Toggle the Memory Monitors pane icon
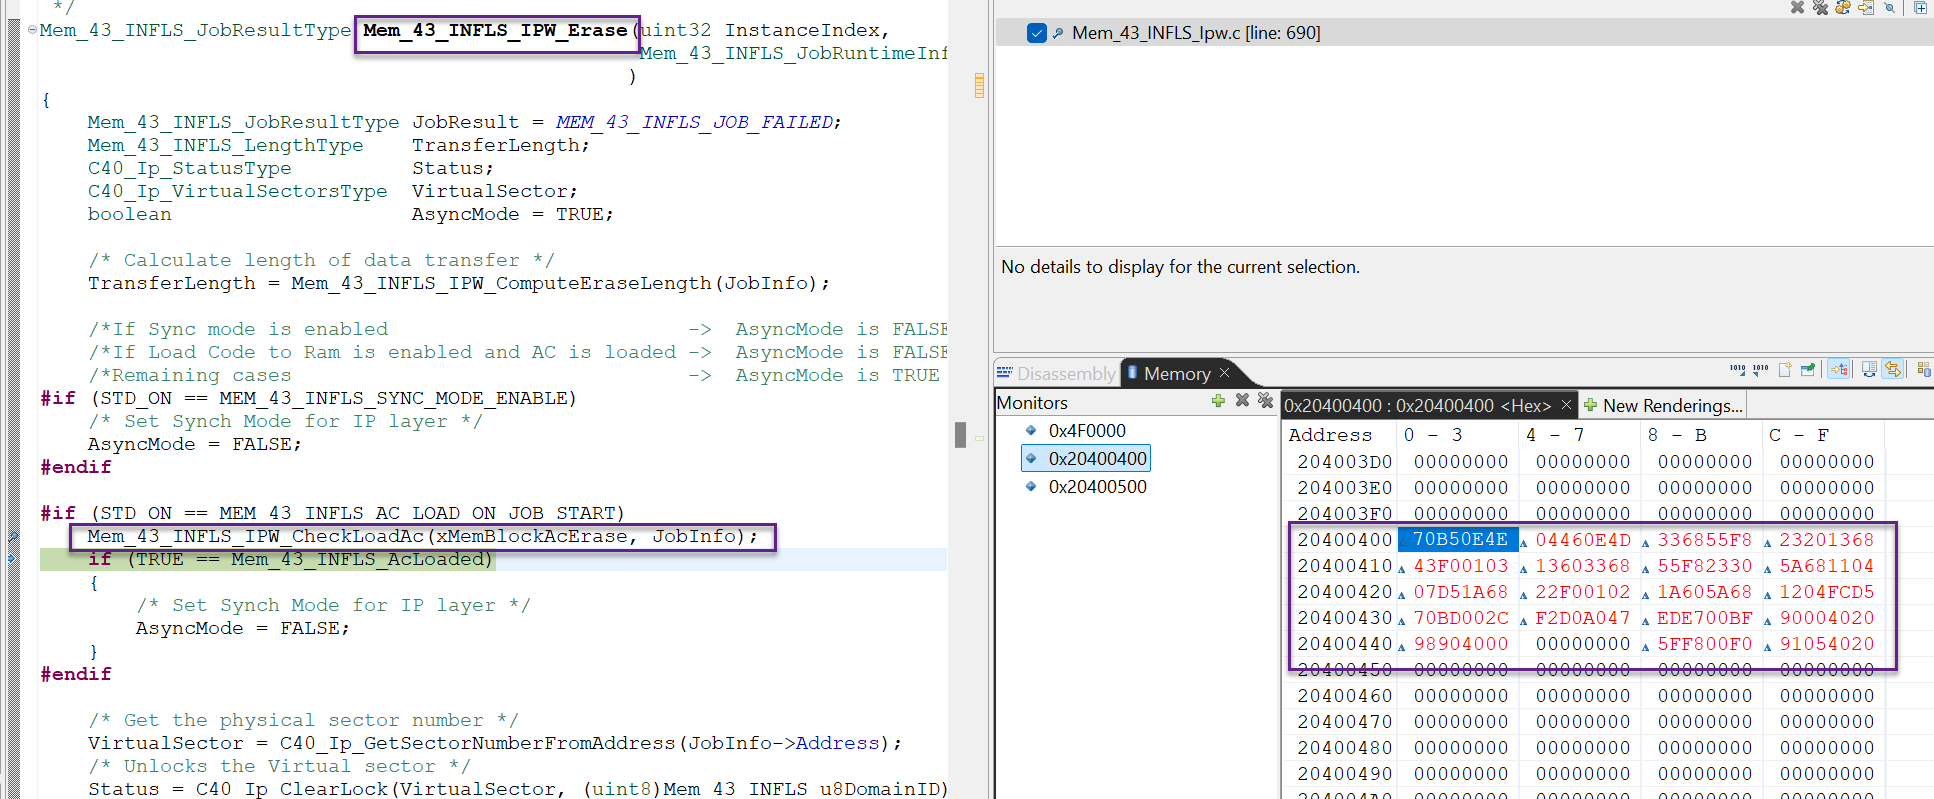 1868,369
